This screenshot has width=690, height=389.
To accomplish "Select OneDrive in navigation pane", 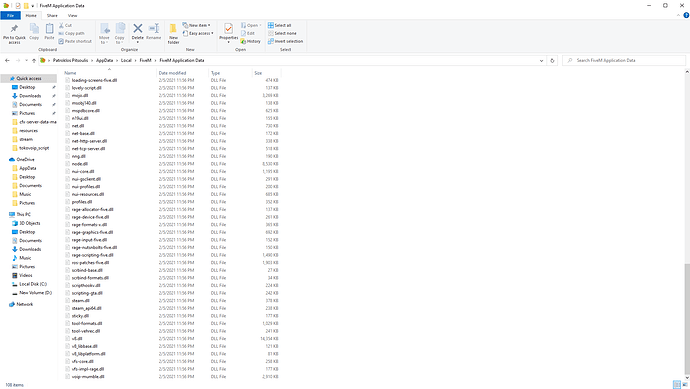I will [26, 159].
